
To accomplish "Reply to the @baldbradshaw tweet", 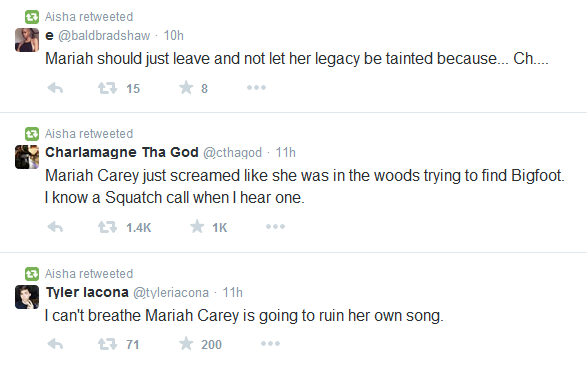I will point(55,88).
